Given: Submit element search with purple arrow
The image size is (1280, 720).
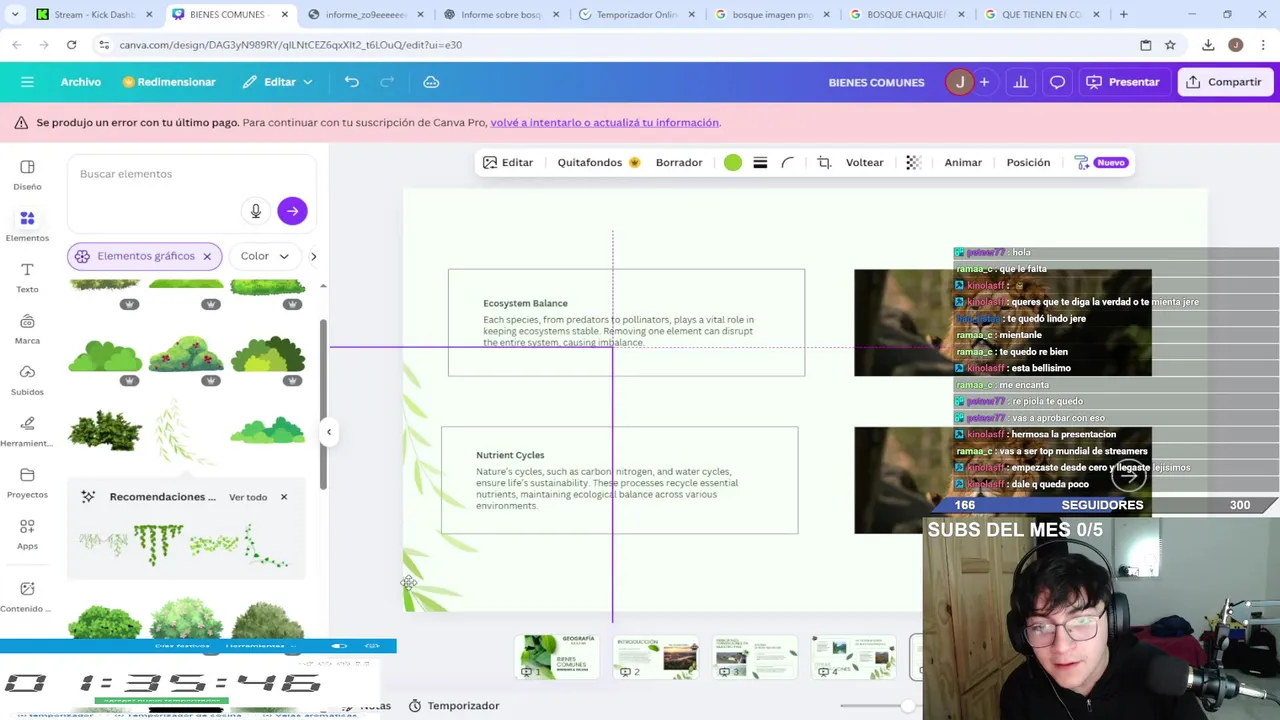Looking at the screenshot, I should [292, 211].
